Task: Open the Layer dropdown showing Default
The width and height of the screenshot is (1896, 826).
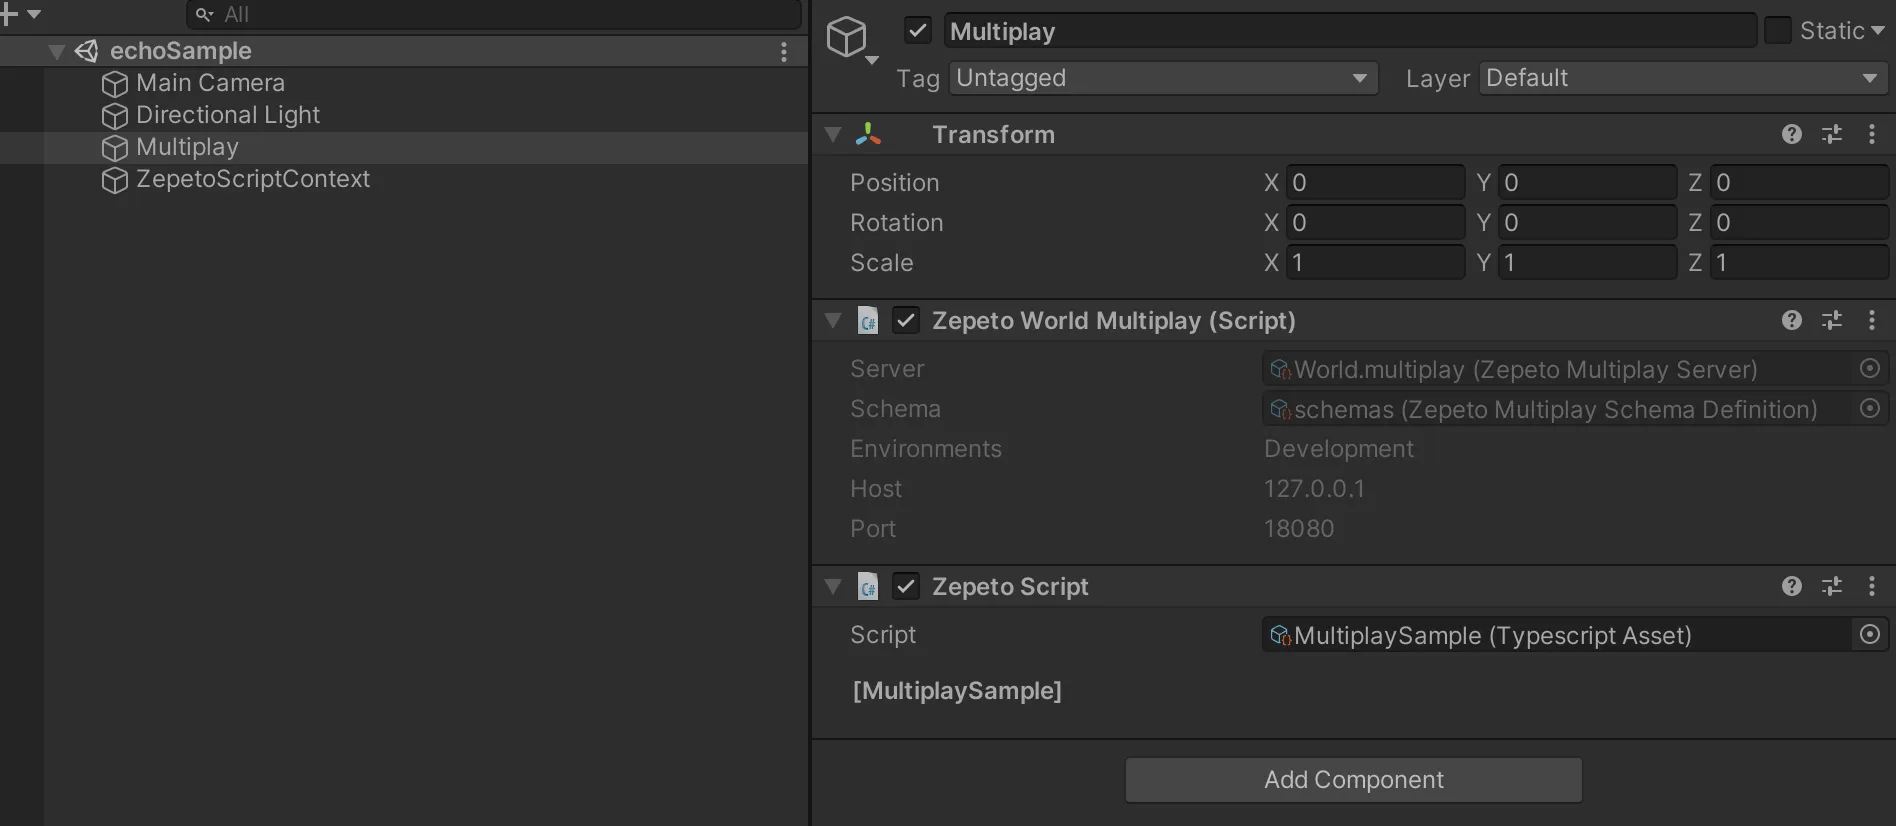Action: (x=1683, y=78)
